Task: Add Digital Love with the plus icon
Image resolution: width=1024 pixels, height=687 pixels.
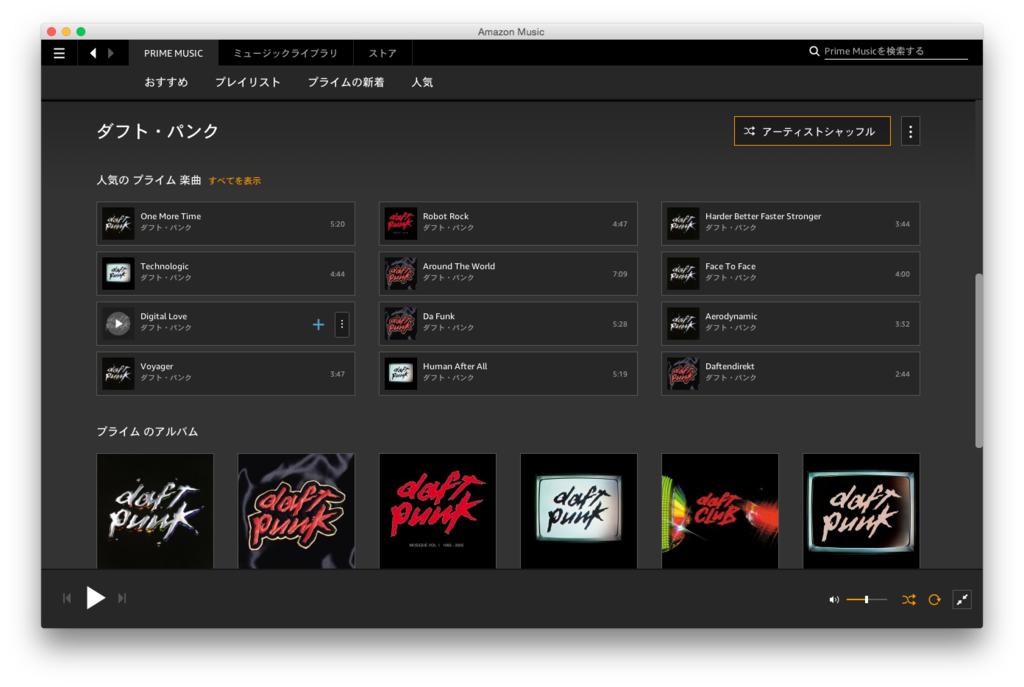Action: pyautogui.click(x=318, y=324)
